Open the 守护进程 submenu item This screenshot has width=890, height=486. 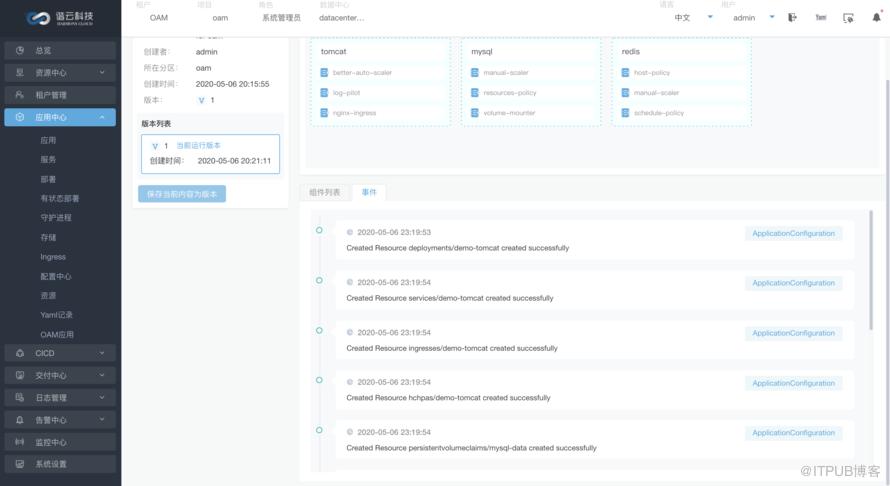pyautogui.click(x=56, y=218)
